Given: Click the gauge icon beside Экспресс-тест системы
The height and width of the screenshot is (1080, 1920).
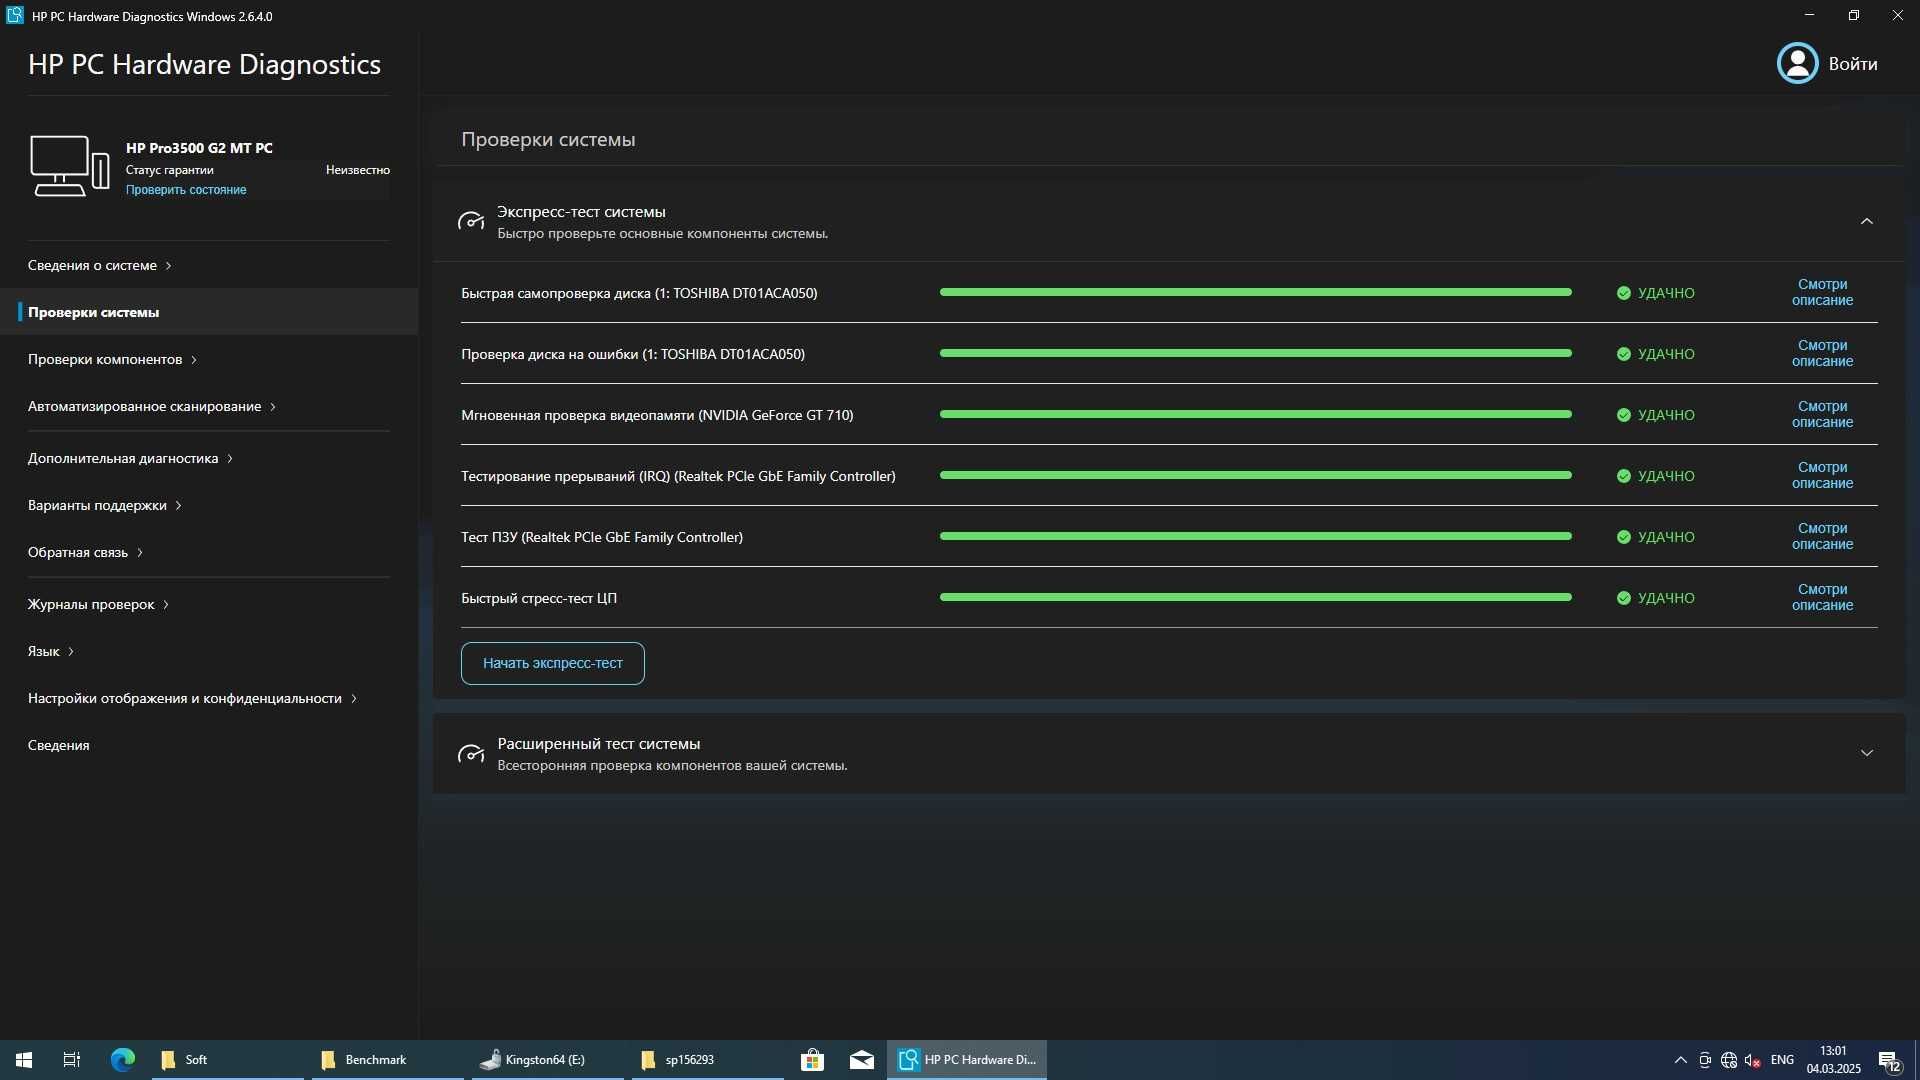Looking at the screenshot, I should [471, 221].
